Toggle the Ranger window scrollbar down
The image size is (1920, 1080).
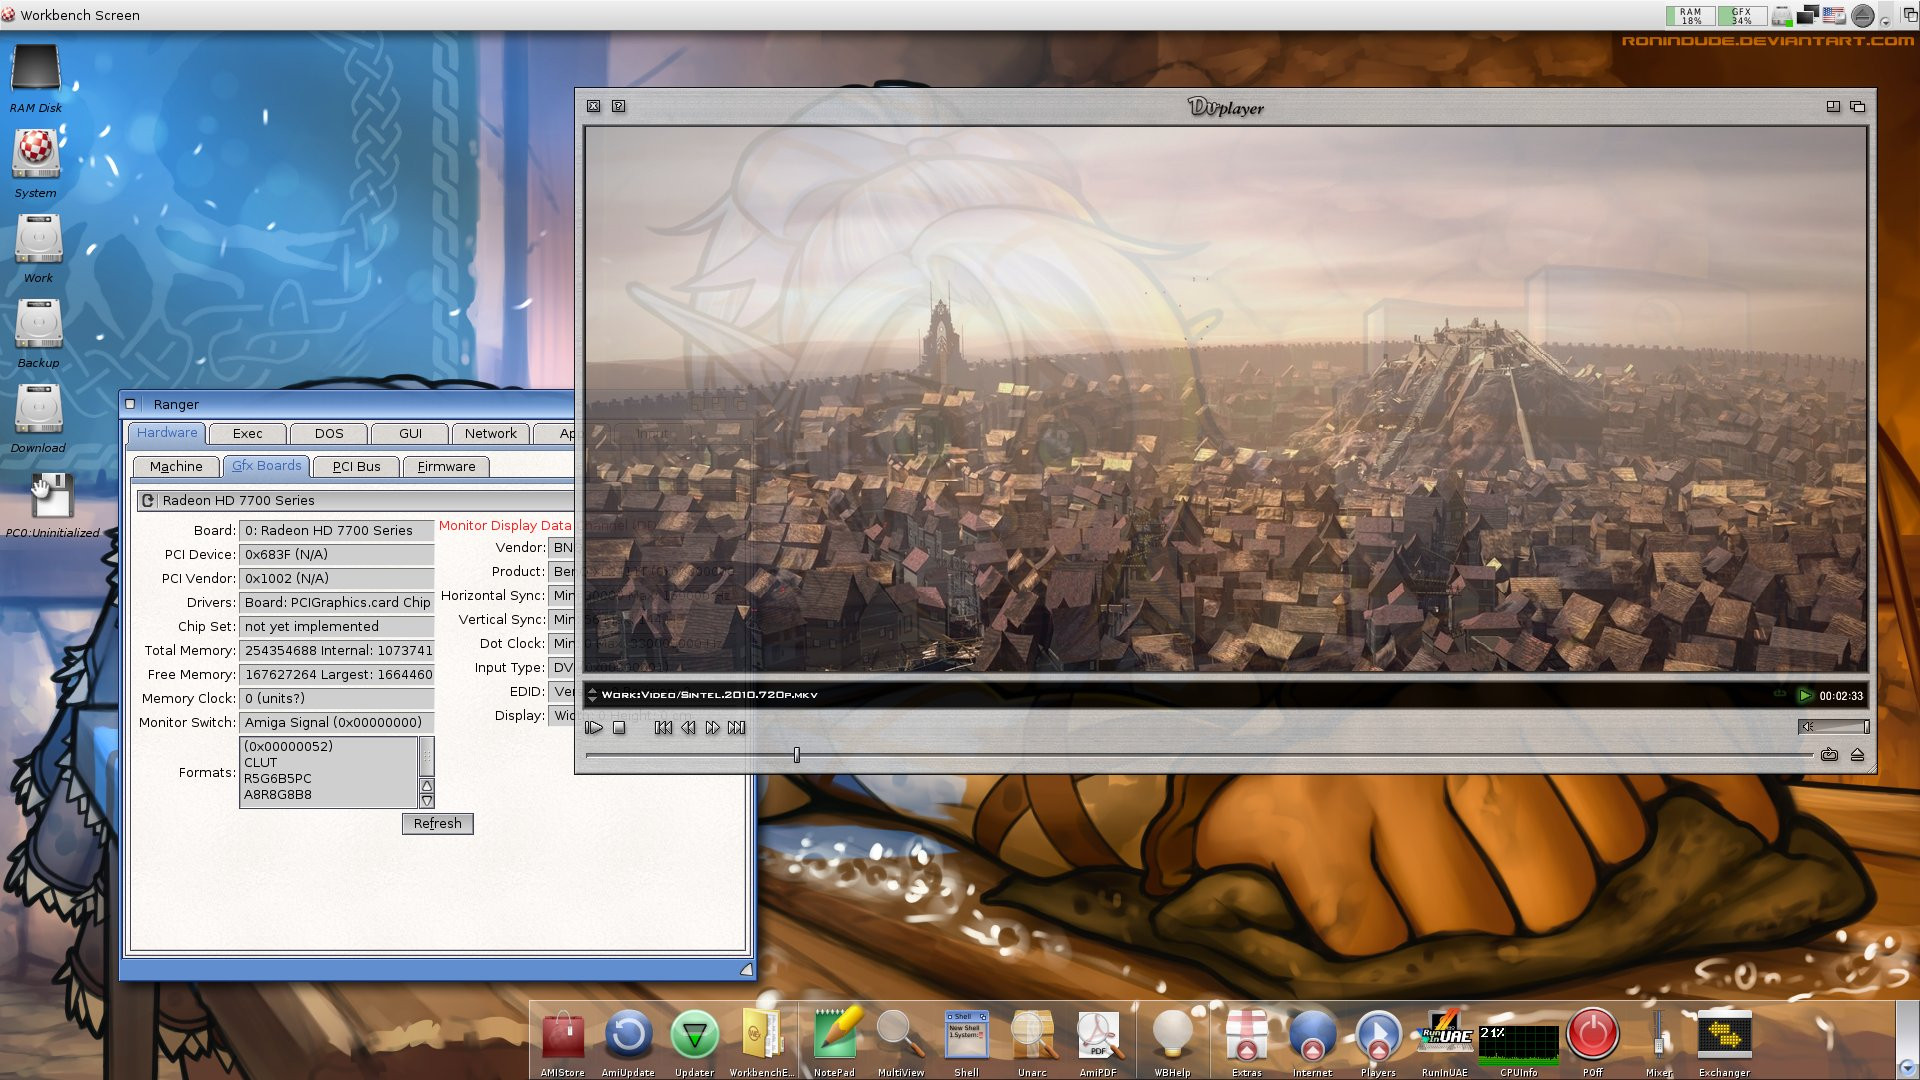click(426, 799)
